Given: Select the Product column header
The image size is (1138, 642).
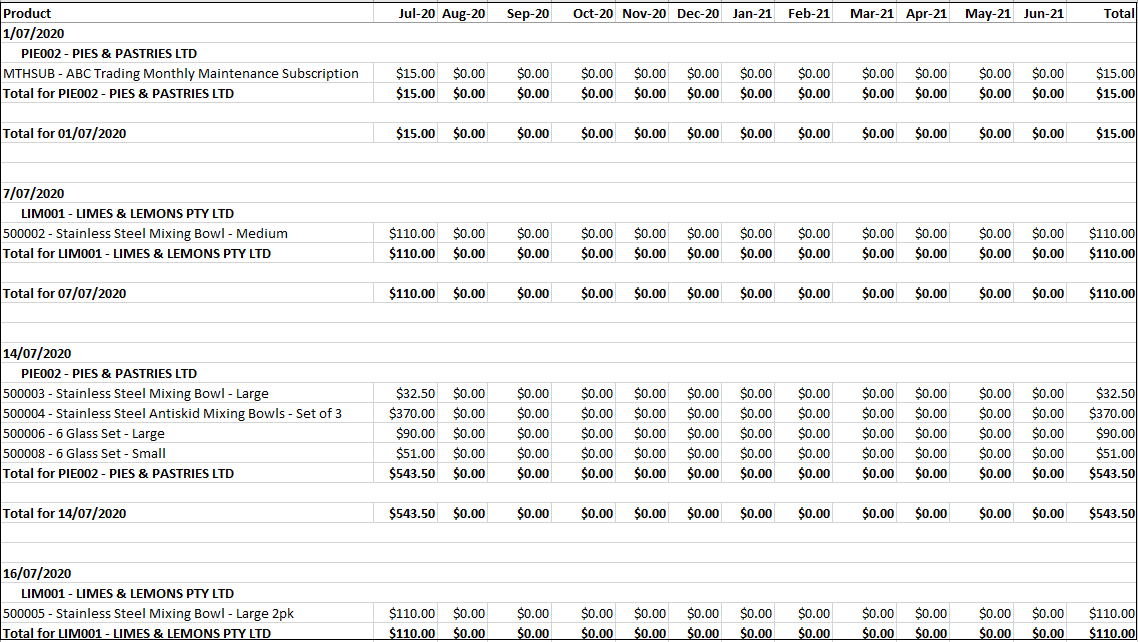Looking at the screenshot, I should tap(28, 13).
